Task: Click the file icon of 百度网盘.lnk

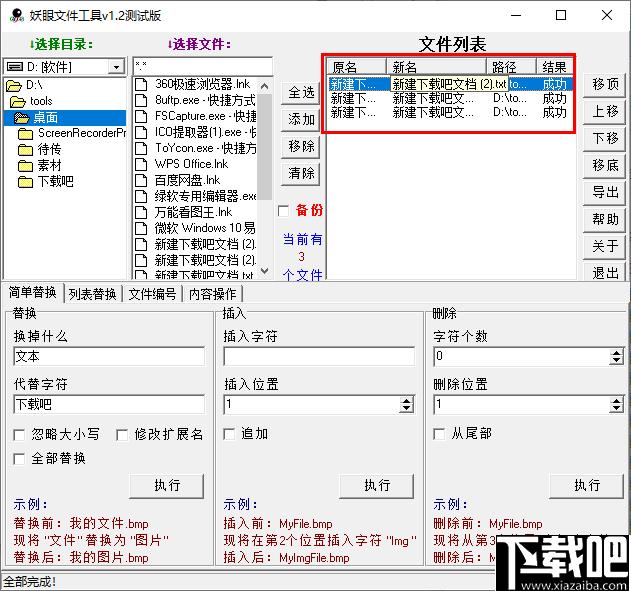Action: click(x=141, y=180)
